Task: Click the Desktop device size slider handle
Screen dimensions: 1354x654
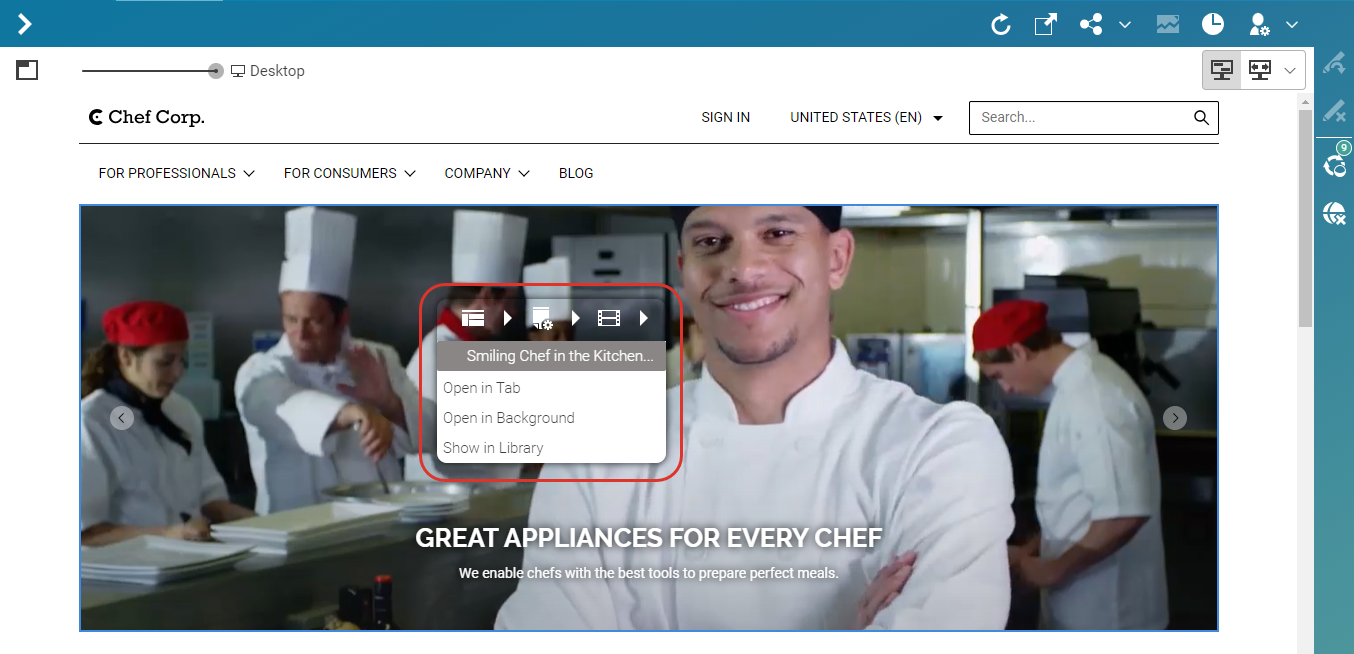Action: (x=216, y=71)
